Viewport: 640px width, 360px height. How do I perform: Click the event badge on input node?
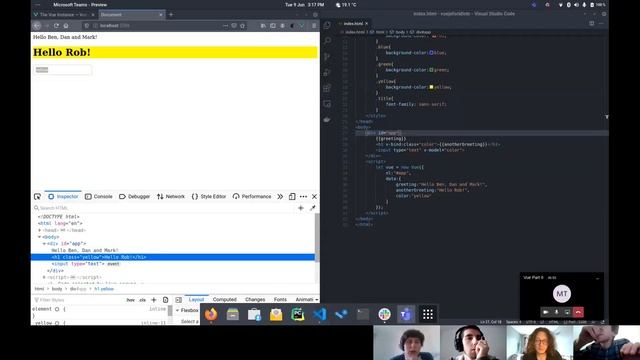[113, 264]
